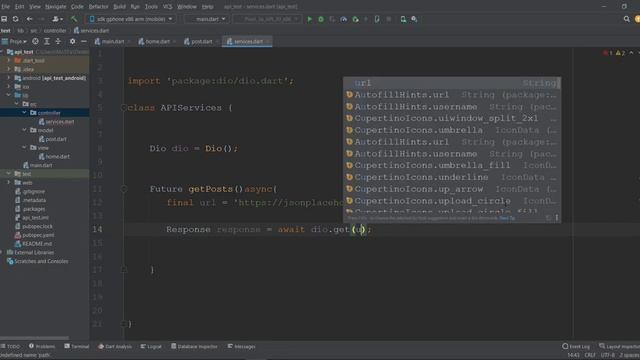Open the Problems tool window

click(x=42, y=346)
